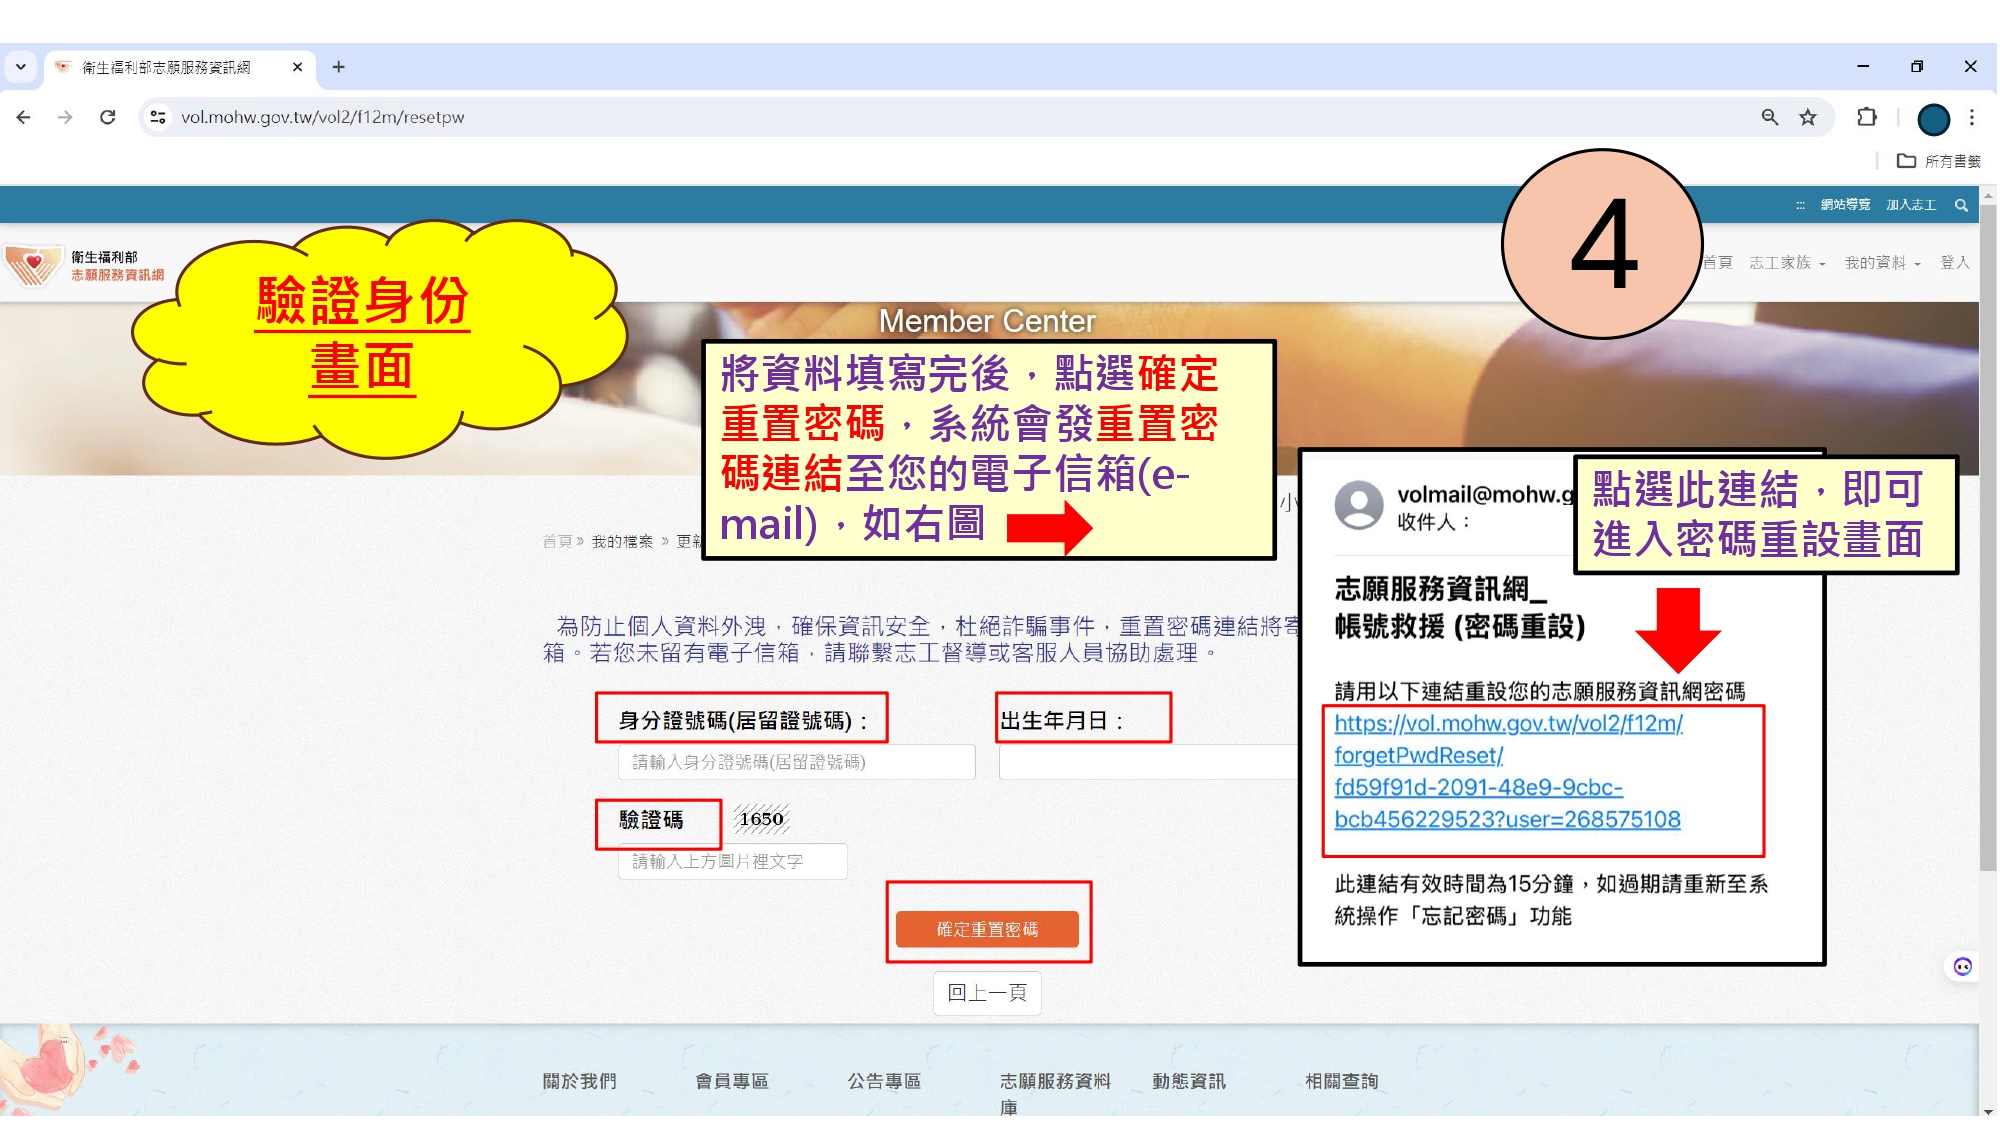Image resolution: width=2000 pixels, height=1125 pixels.
Task: Expand the 我的資料 dropdown menu
Action: pyautogui.click(x=1882, y=263)
